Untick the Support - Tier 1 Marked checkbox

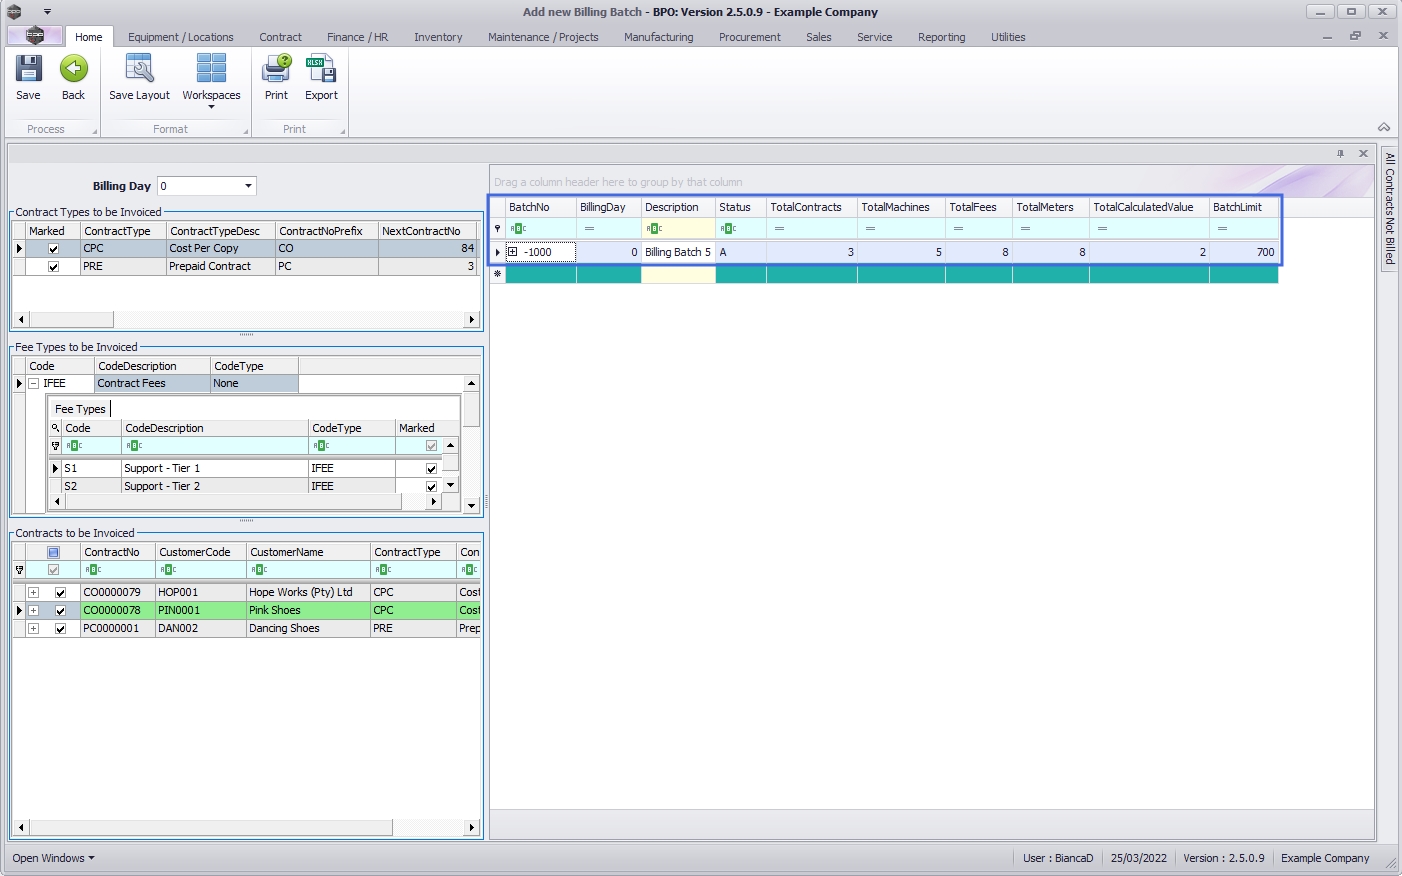(x=431, y=469)
